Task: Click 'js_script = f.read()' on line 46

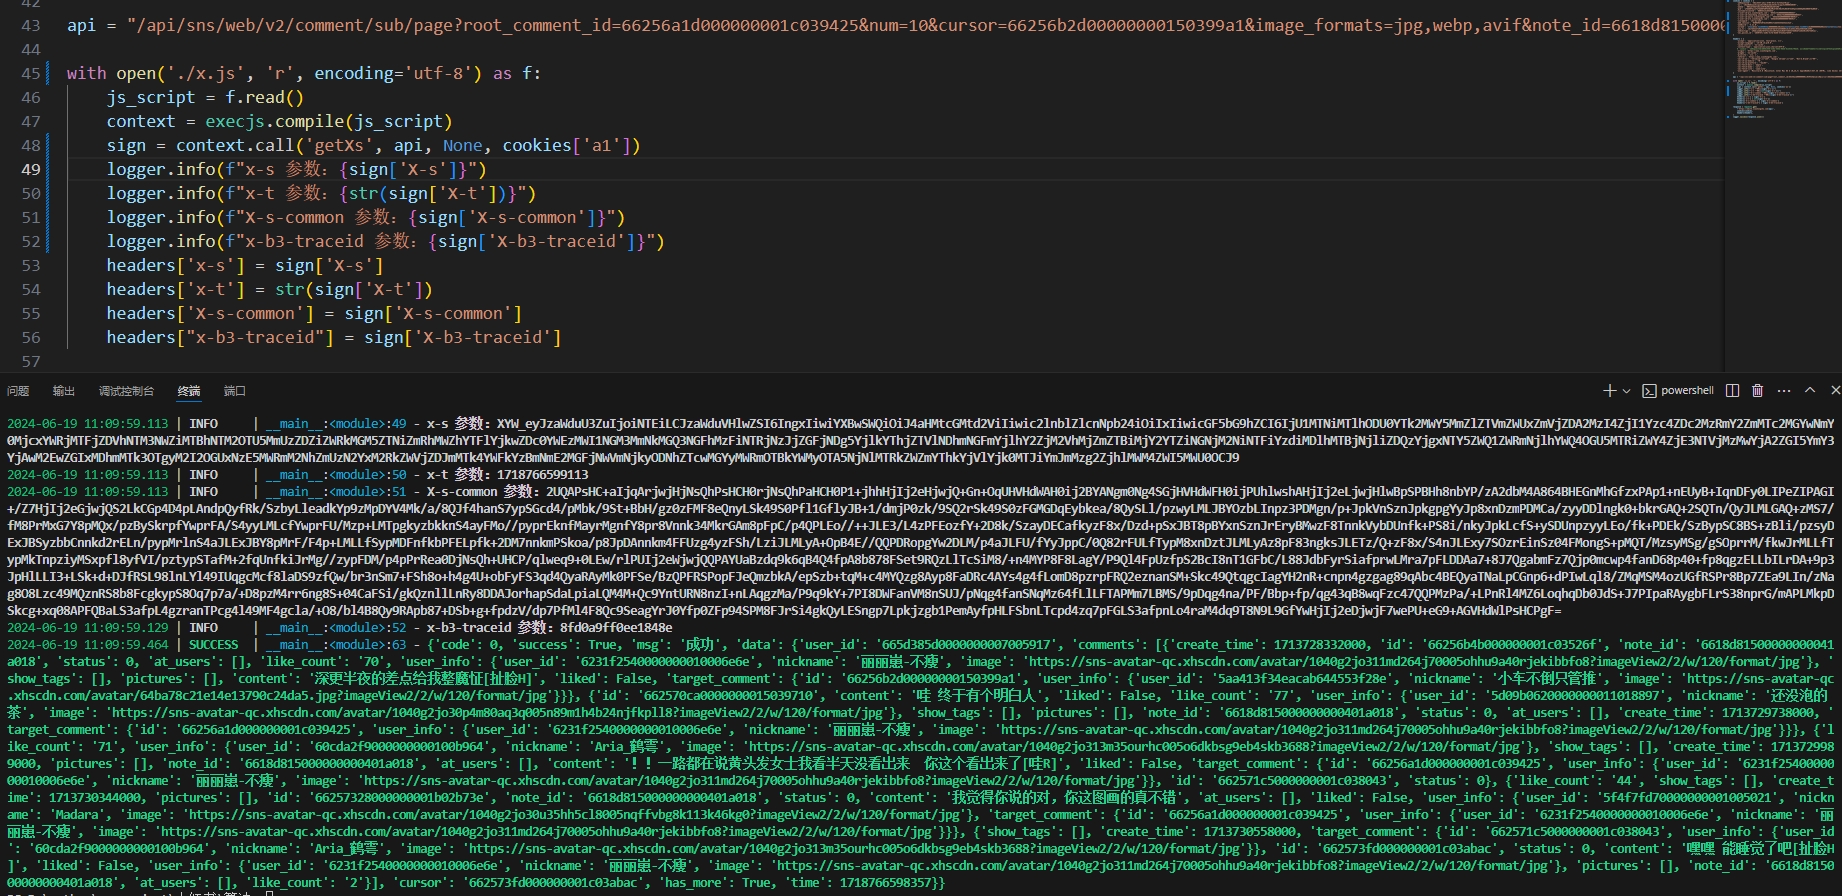Action: point(205,98)
